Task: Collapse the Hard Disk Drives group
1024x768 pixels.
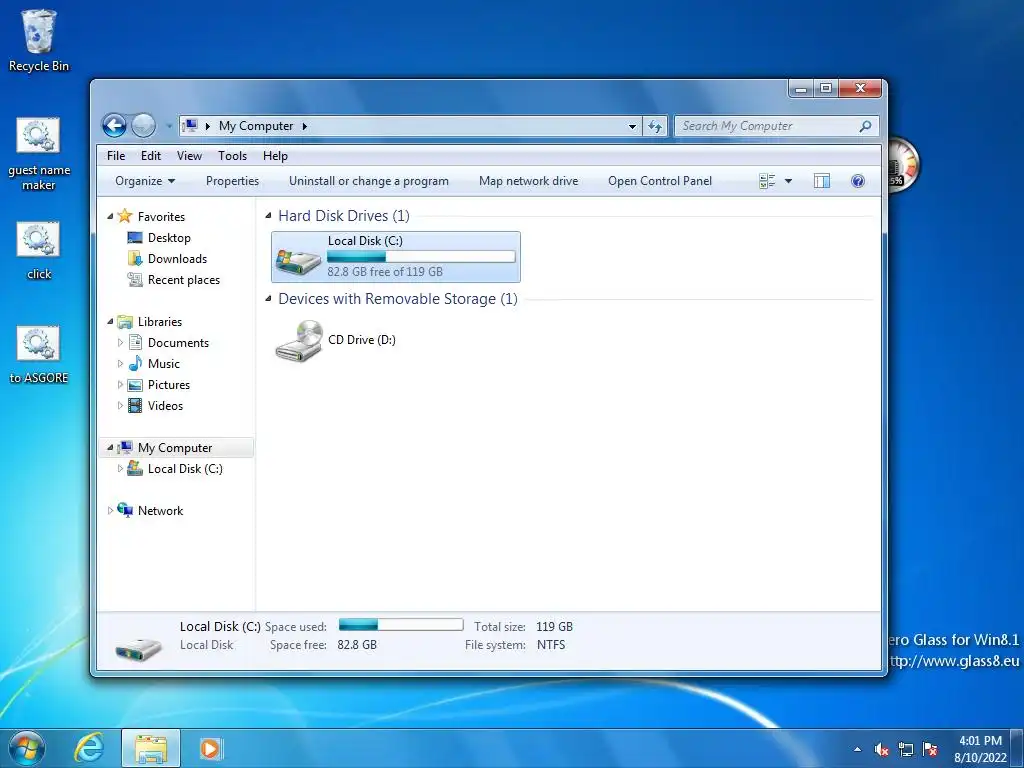Action: tap(268, 216)
